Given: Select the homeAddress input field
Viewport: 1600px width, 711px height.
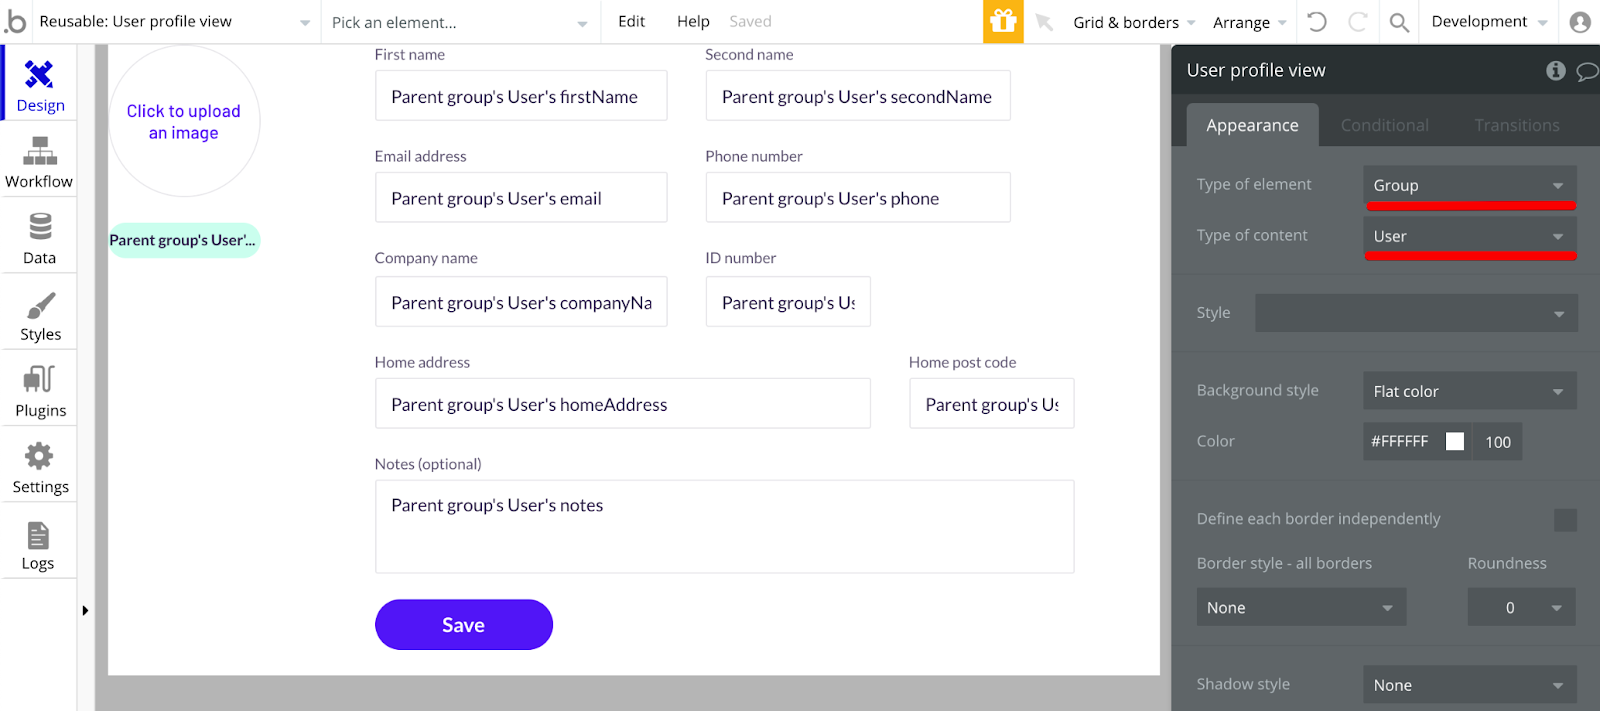Looking at the screenshot, I should tap(623, 404).
